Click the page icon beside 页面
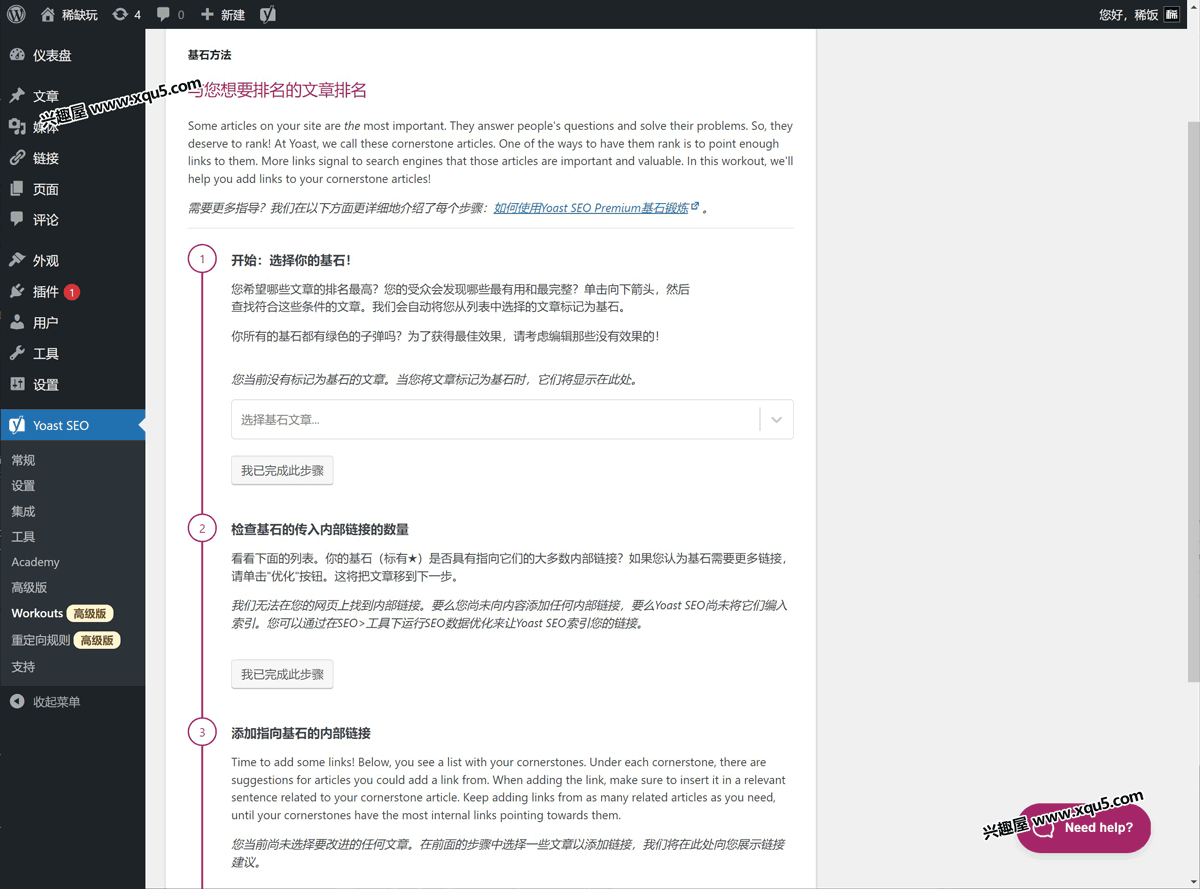The image size is (1200, 889). pyautogui.click(x=17, y=189)
